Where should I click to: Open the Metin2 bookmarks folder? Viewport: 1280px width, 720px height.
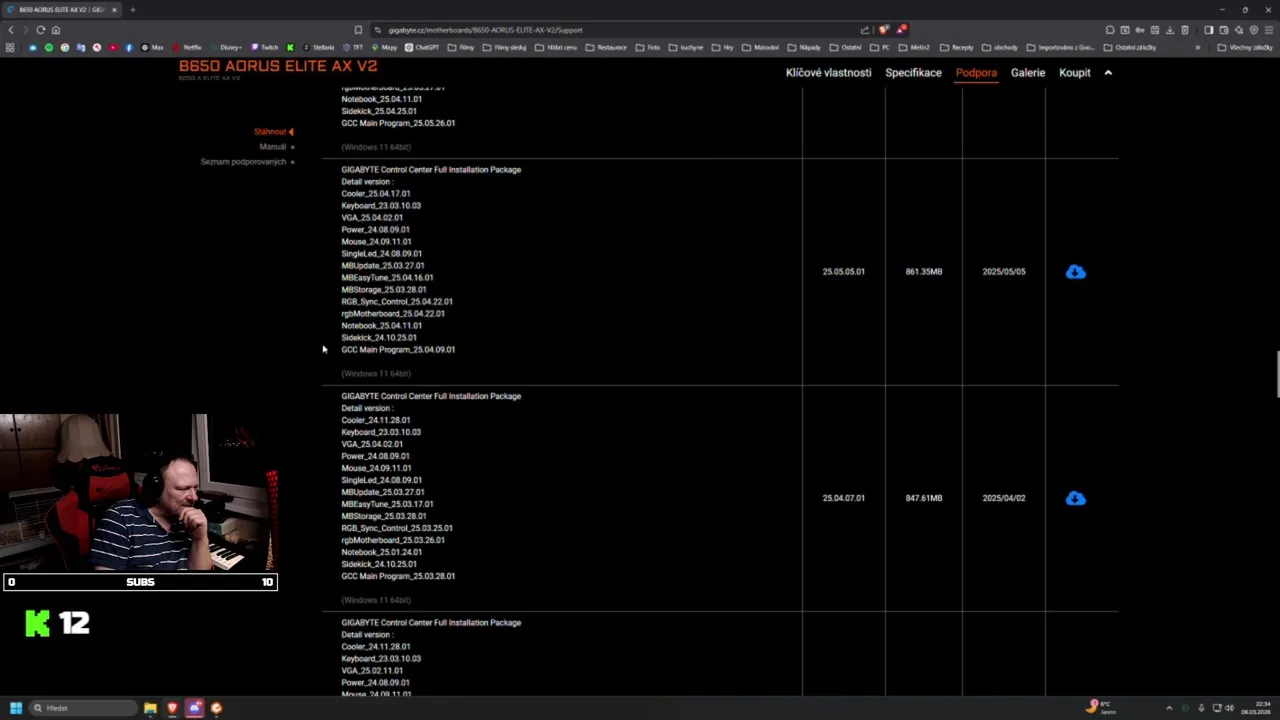pyautogui.click(x=914, y=47)
